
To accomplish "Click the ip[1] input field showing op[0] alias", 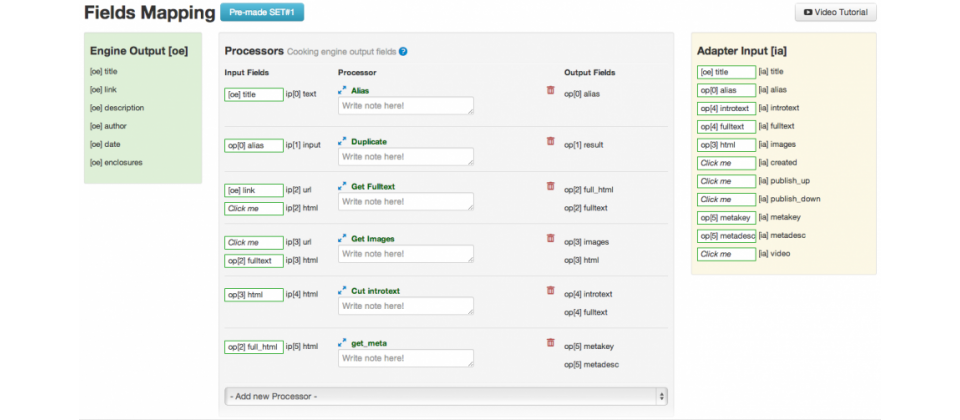I will (254, 146).
